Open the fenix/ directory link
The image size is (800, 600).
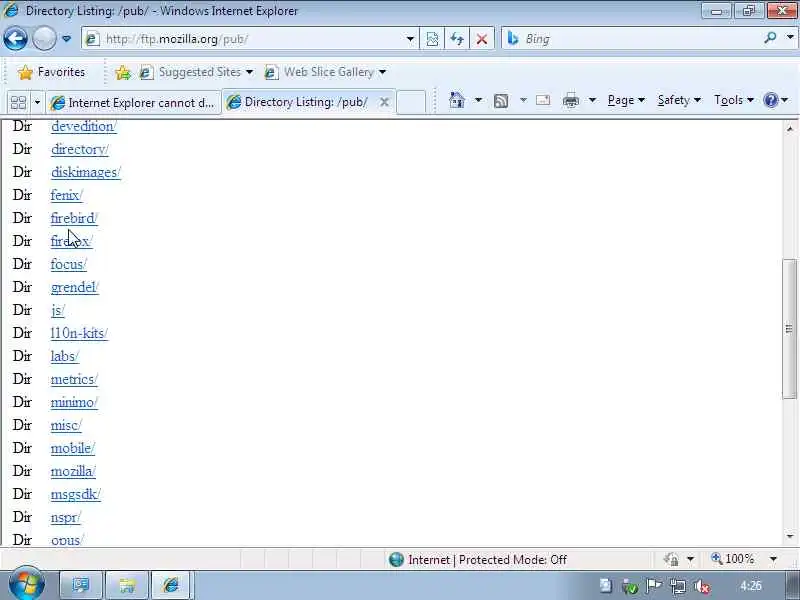pos(66,195)
